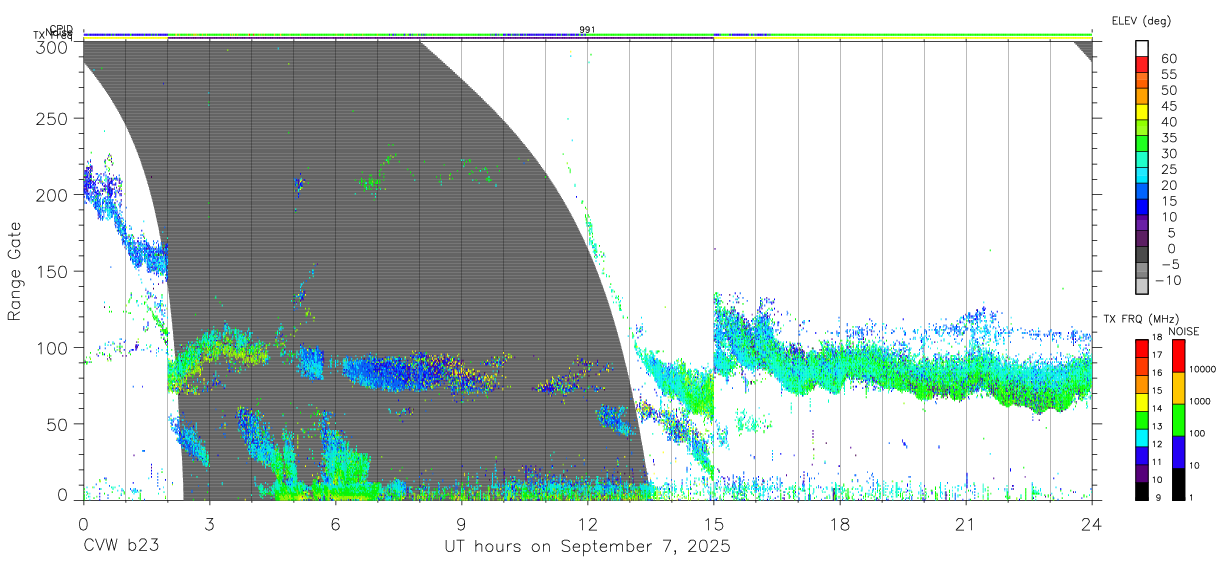The image size is (1228, 567).
Task: Select the yellow TX FRQ swatch between 14 and 15
Action: [x=1143, y=401]
